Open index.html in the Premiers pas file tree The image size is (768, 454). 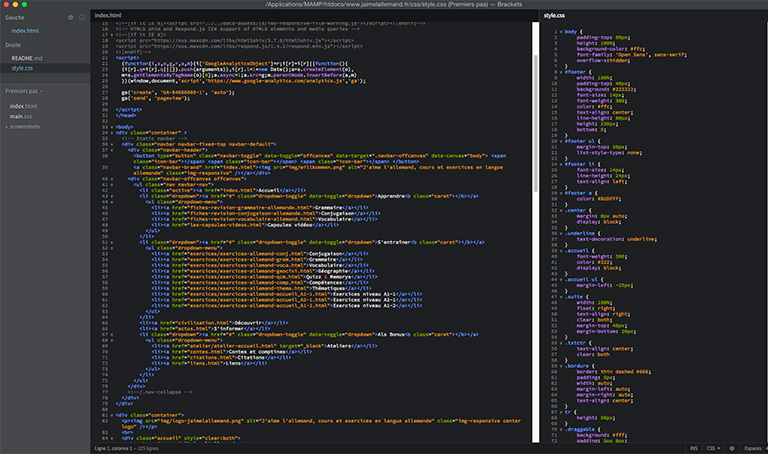23,106
